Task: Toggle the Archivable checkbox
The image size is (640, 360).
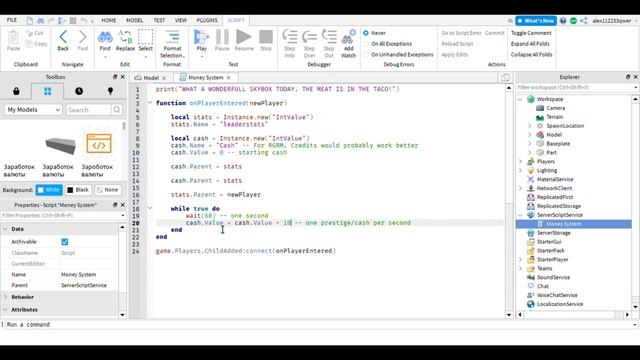Action: tap(64, 242)
